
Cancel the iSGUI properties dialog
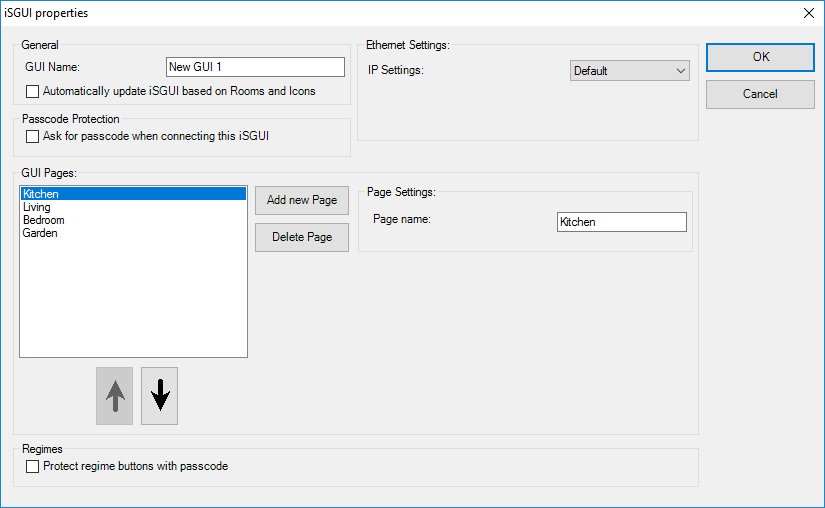760,94
